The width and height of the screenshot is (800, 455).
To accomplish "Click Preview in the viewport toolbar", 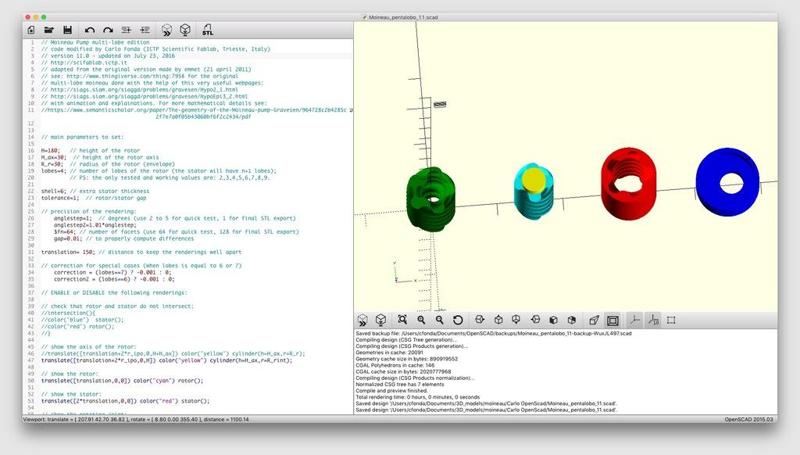I will tap(362, 320).
